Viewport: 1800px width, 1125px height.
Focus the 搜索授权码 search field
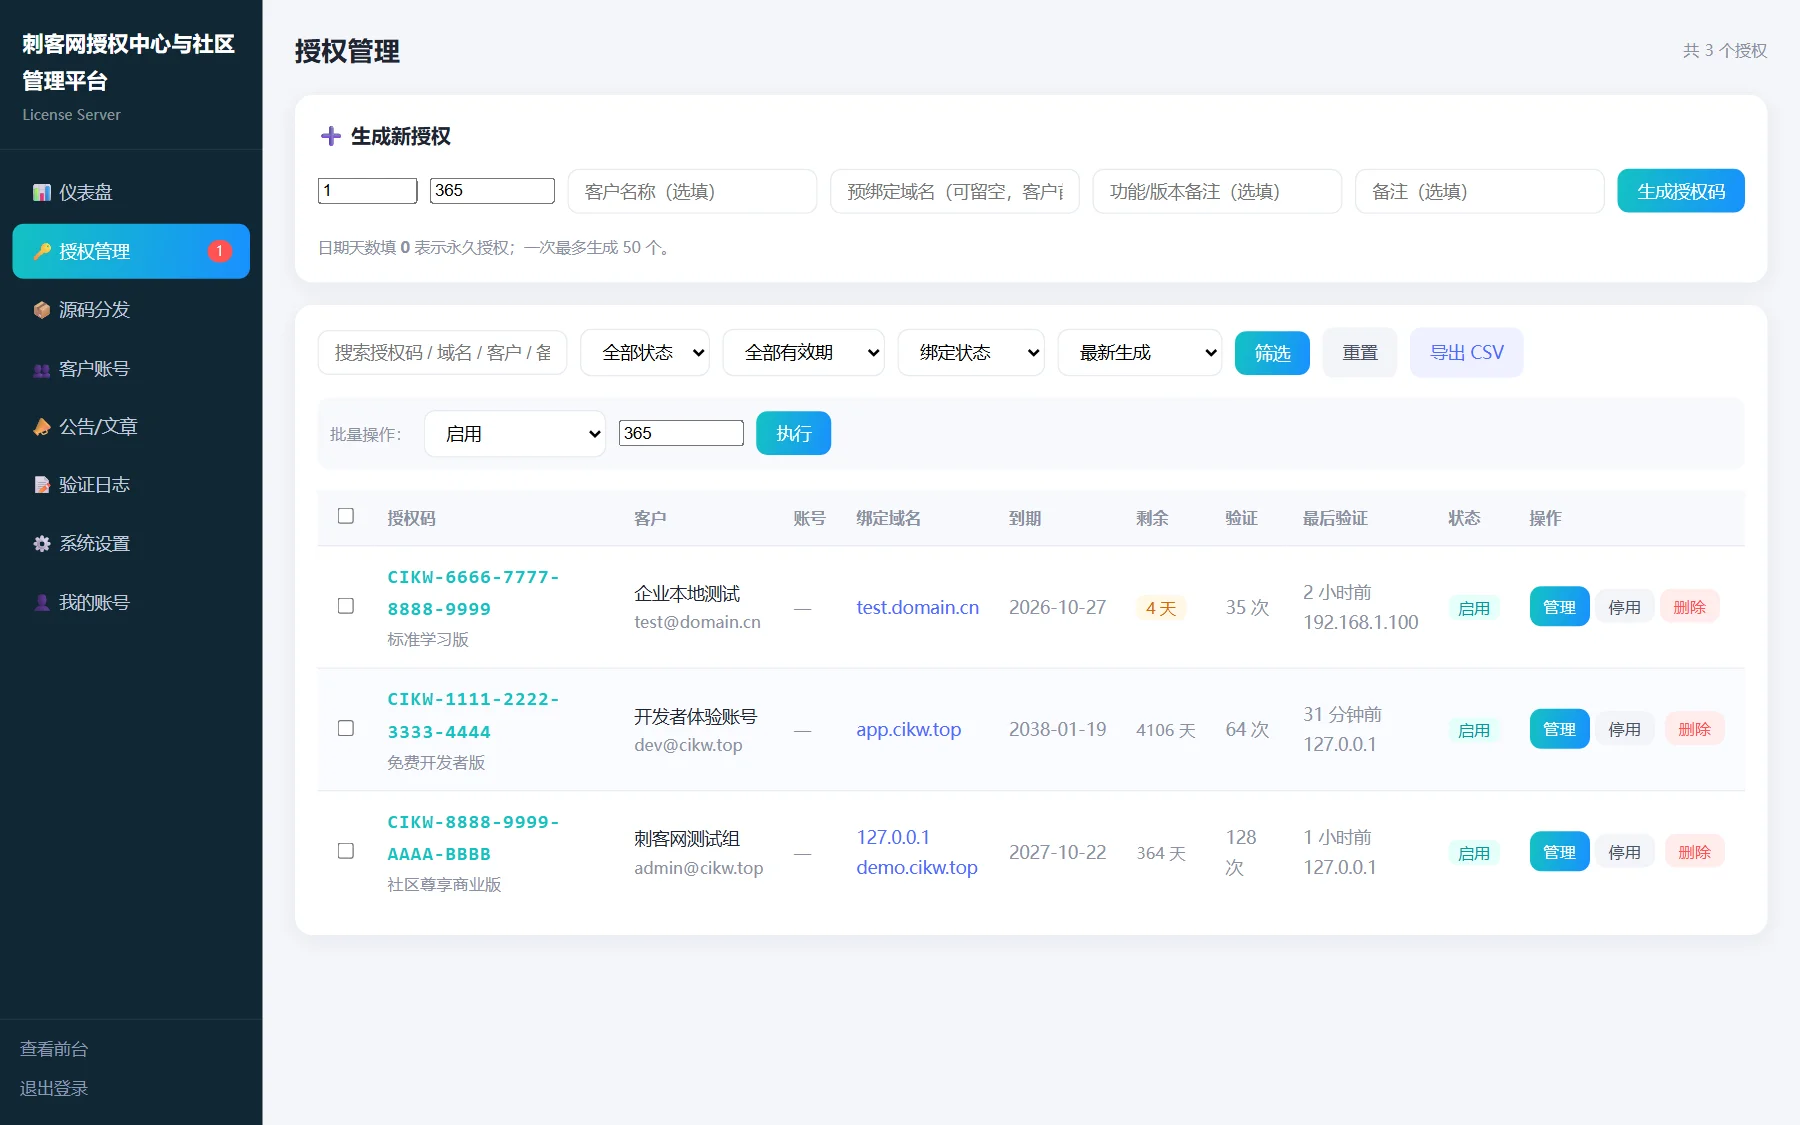pos(442,352)
